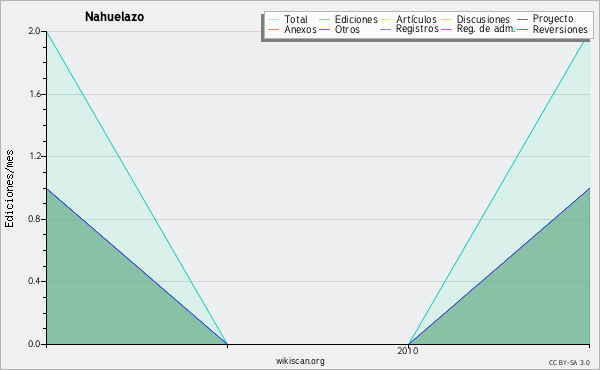Click the Ediciones/mes y-axis label

click(9, 189)
